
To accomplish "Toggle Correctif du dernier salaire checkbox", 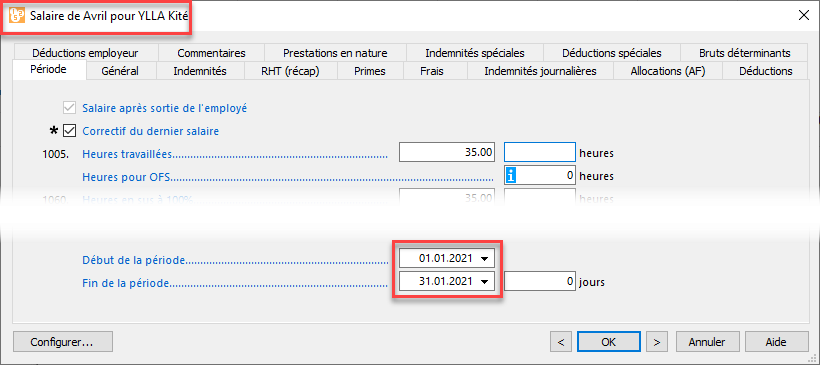I will [70, 131].
